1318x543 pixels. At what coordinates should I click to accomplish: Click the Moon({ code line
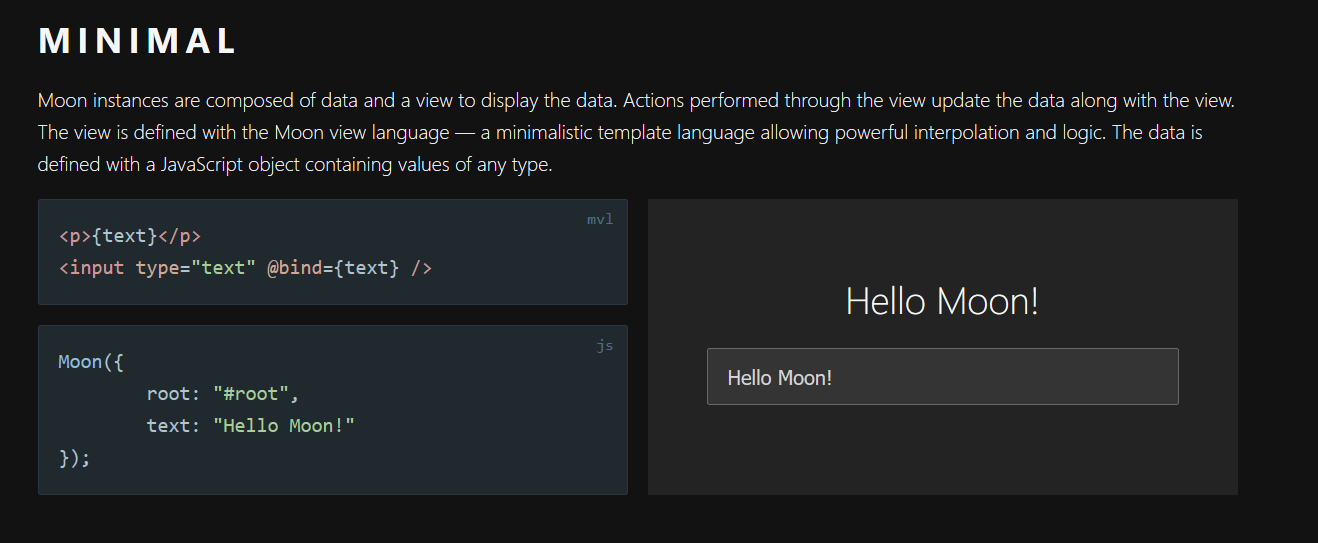pyautogui.click(x=91, y=362)
